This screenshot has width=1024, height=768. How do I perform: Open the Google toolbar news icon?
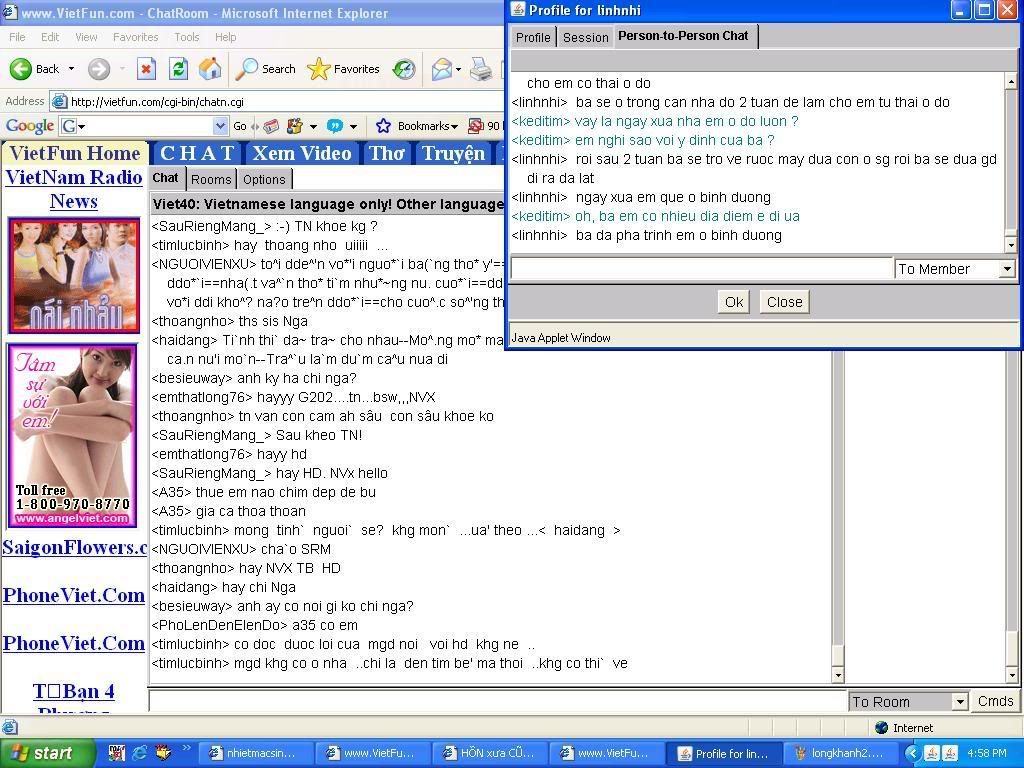[272, 125]
